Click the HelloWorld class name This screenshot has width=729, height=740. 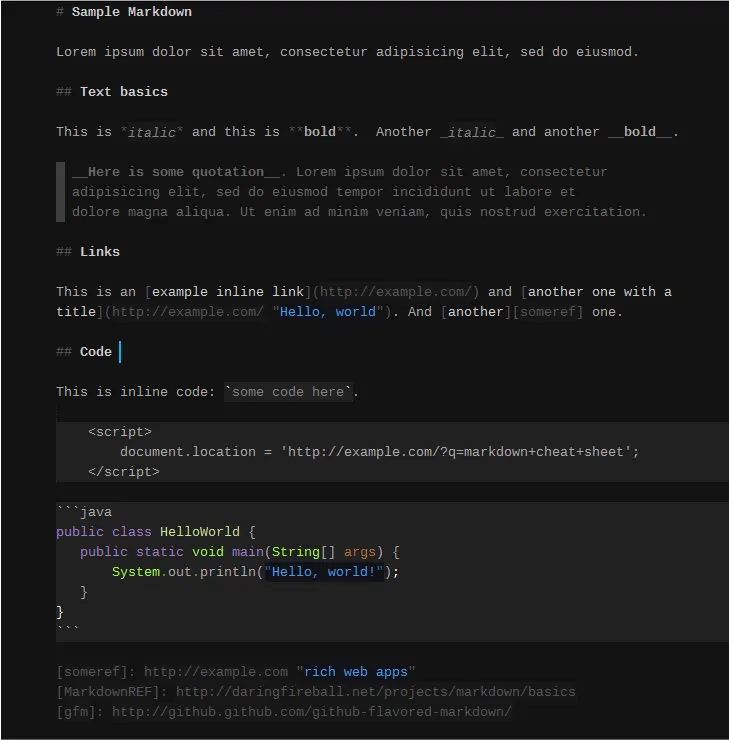coord(200,532)
